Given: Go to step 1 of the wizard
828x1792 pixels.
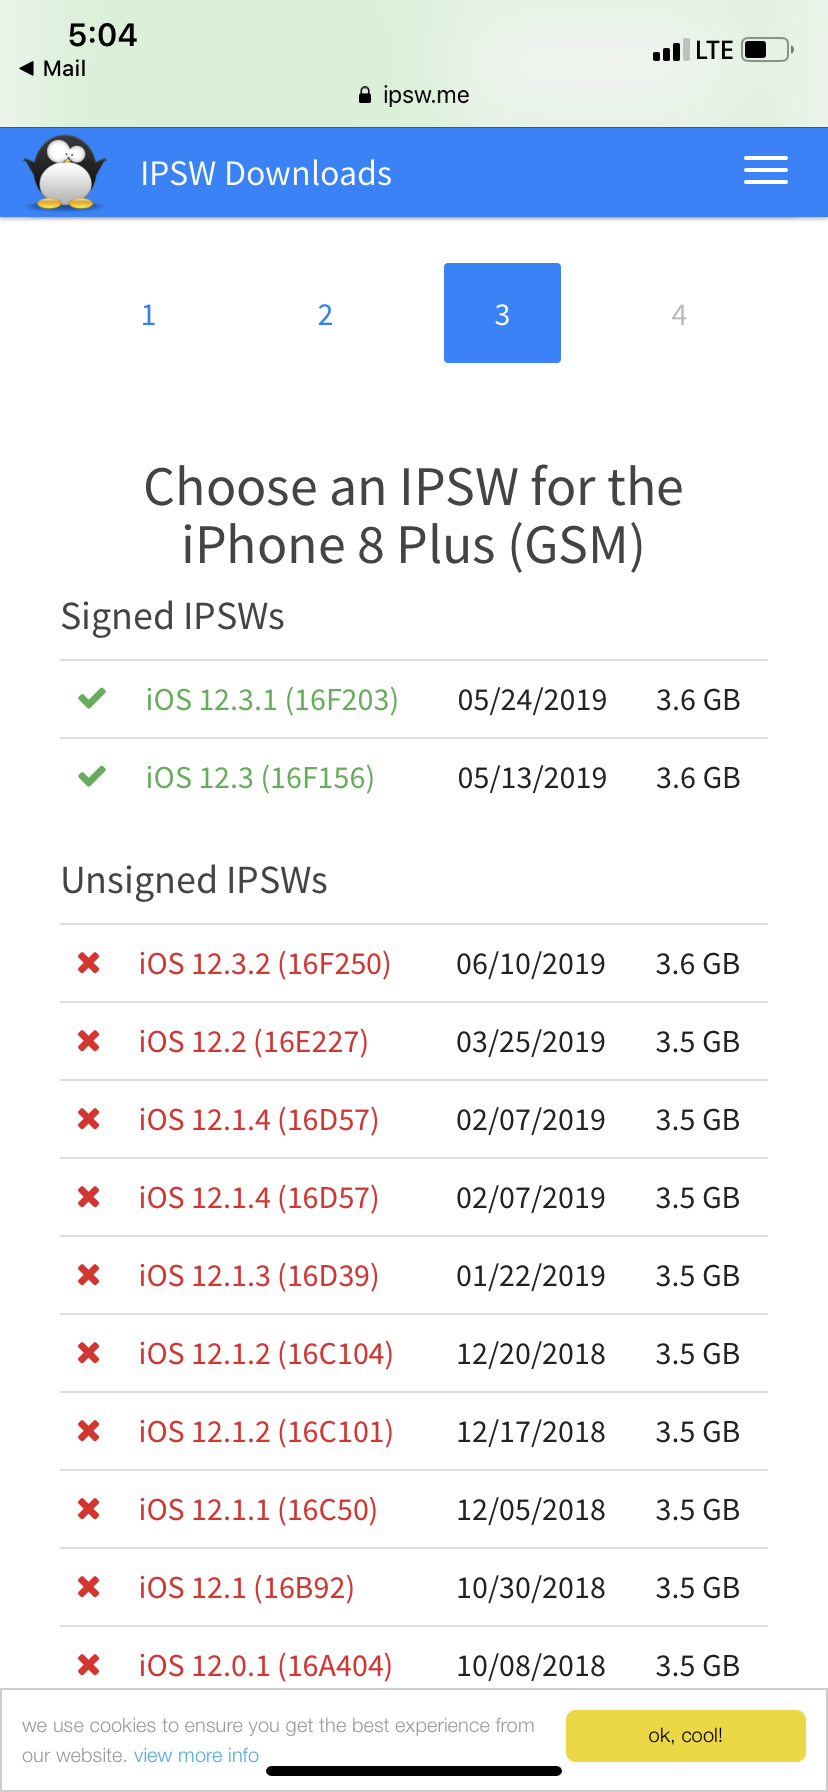Looking at the screenshot, I should click(x=148, y=314).
